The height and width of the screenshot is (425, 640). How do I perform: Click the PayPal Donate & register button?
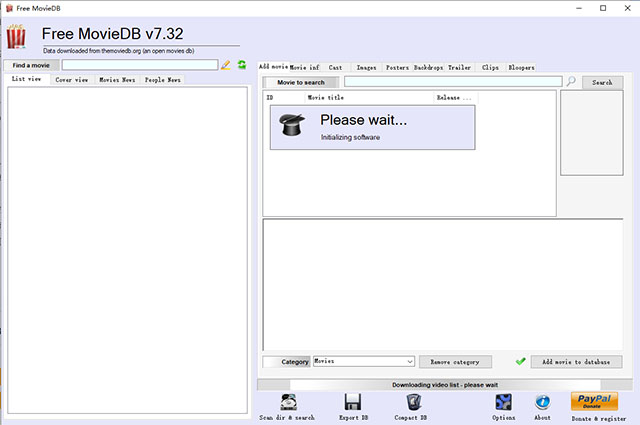tap(594, 402)
